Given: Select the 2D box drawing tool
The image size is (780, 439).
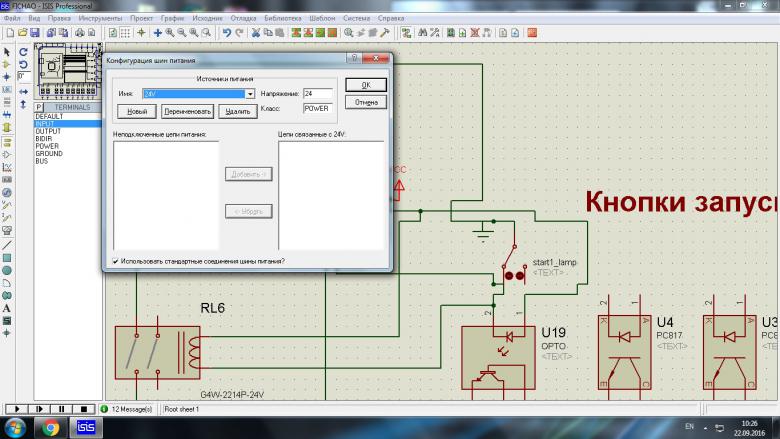Looking at the screenshot, I should (x=7, y=258).
